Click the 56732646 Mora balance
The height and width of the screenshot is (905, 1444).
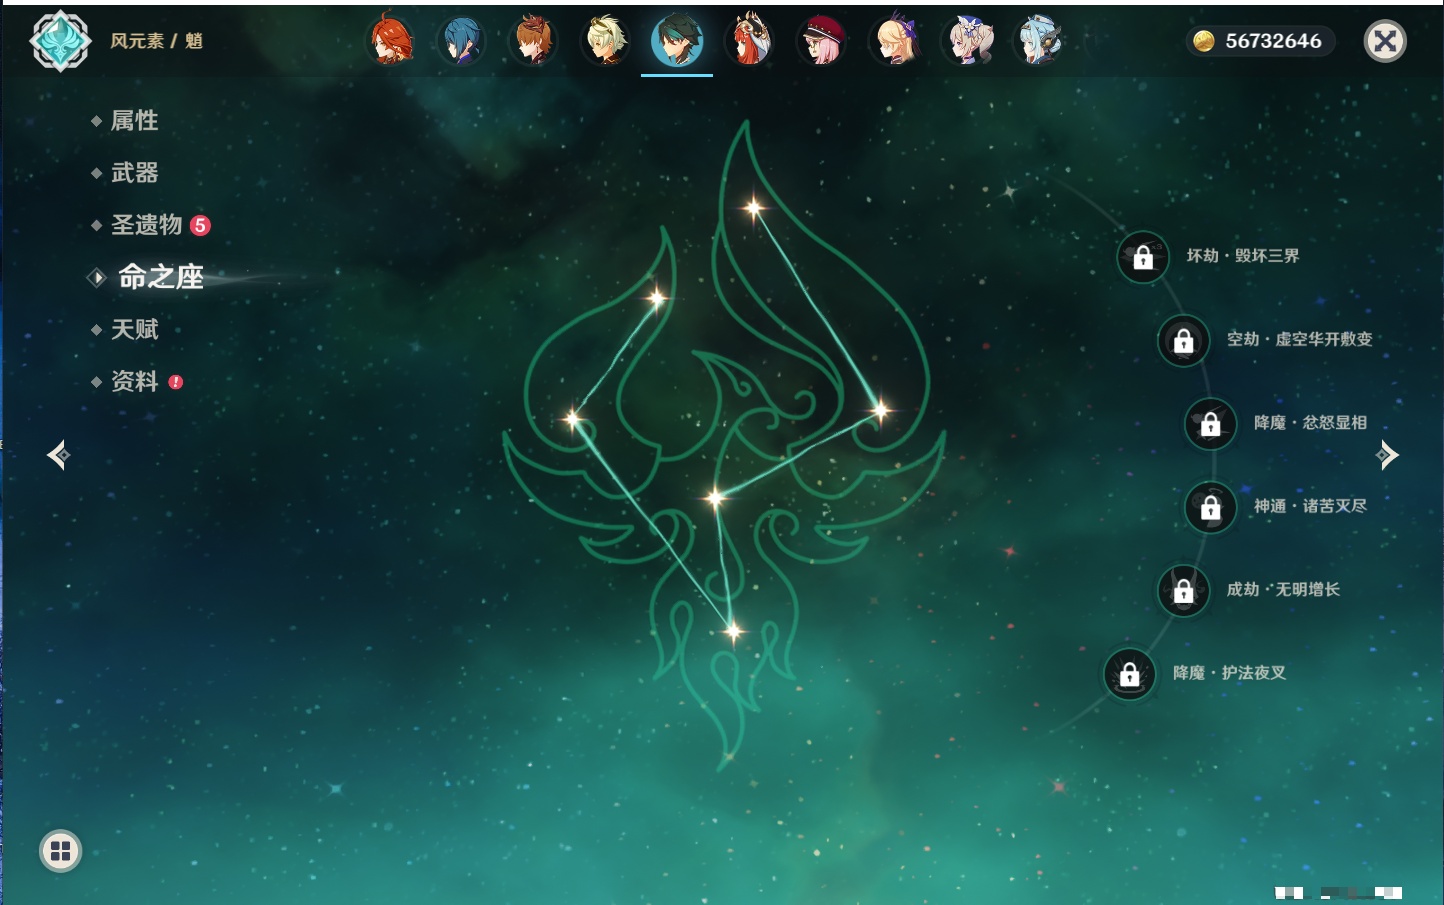coord(1273,41)
